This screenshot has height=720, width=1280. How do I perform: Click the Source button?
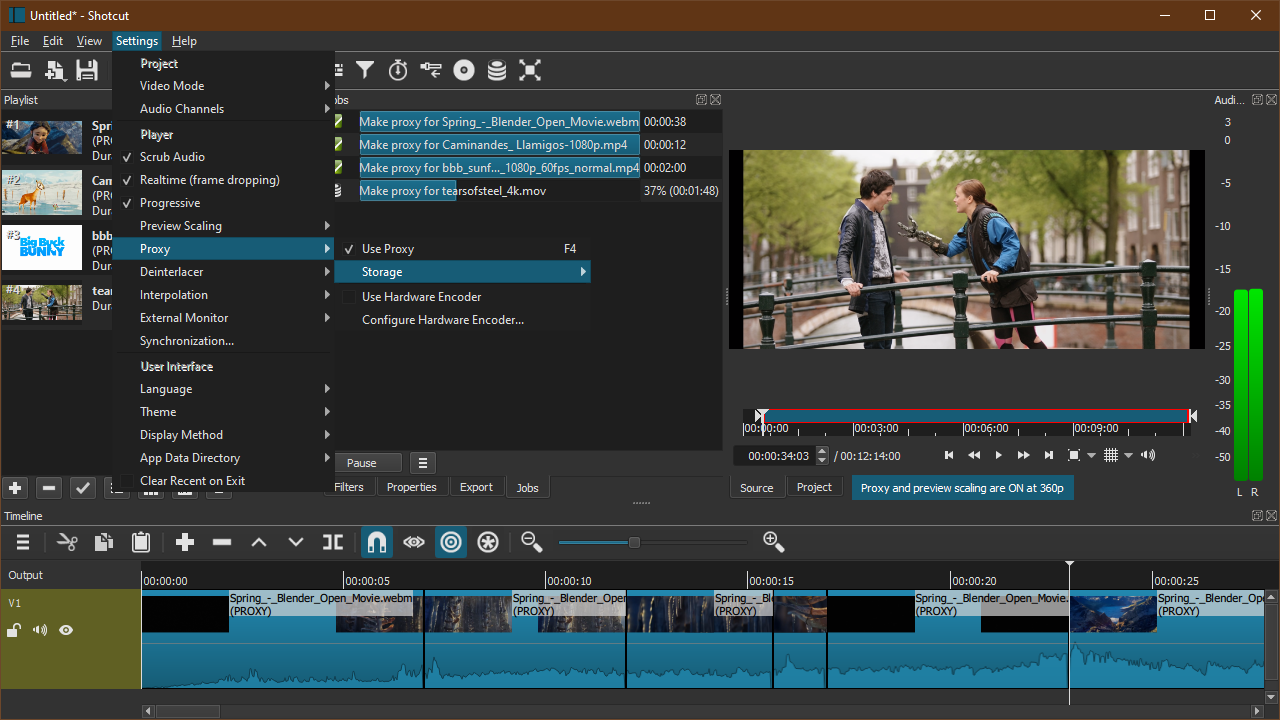tap(757, 487)
